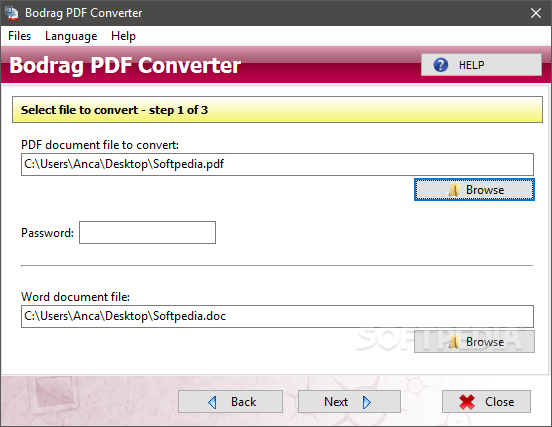552x427 pixels.
Task: Click the 'Select file to convert - step 1 of 3' banner
Action: tap(277, 109)
